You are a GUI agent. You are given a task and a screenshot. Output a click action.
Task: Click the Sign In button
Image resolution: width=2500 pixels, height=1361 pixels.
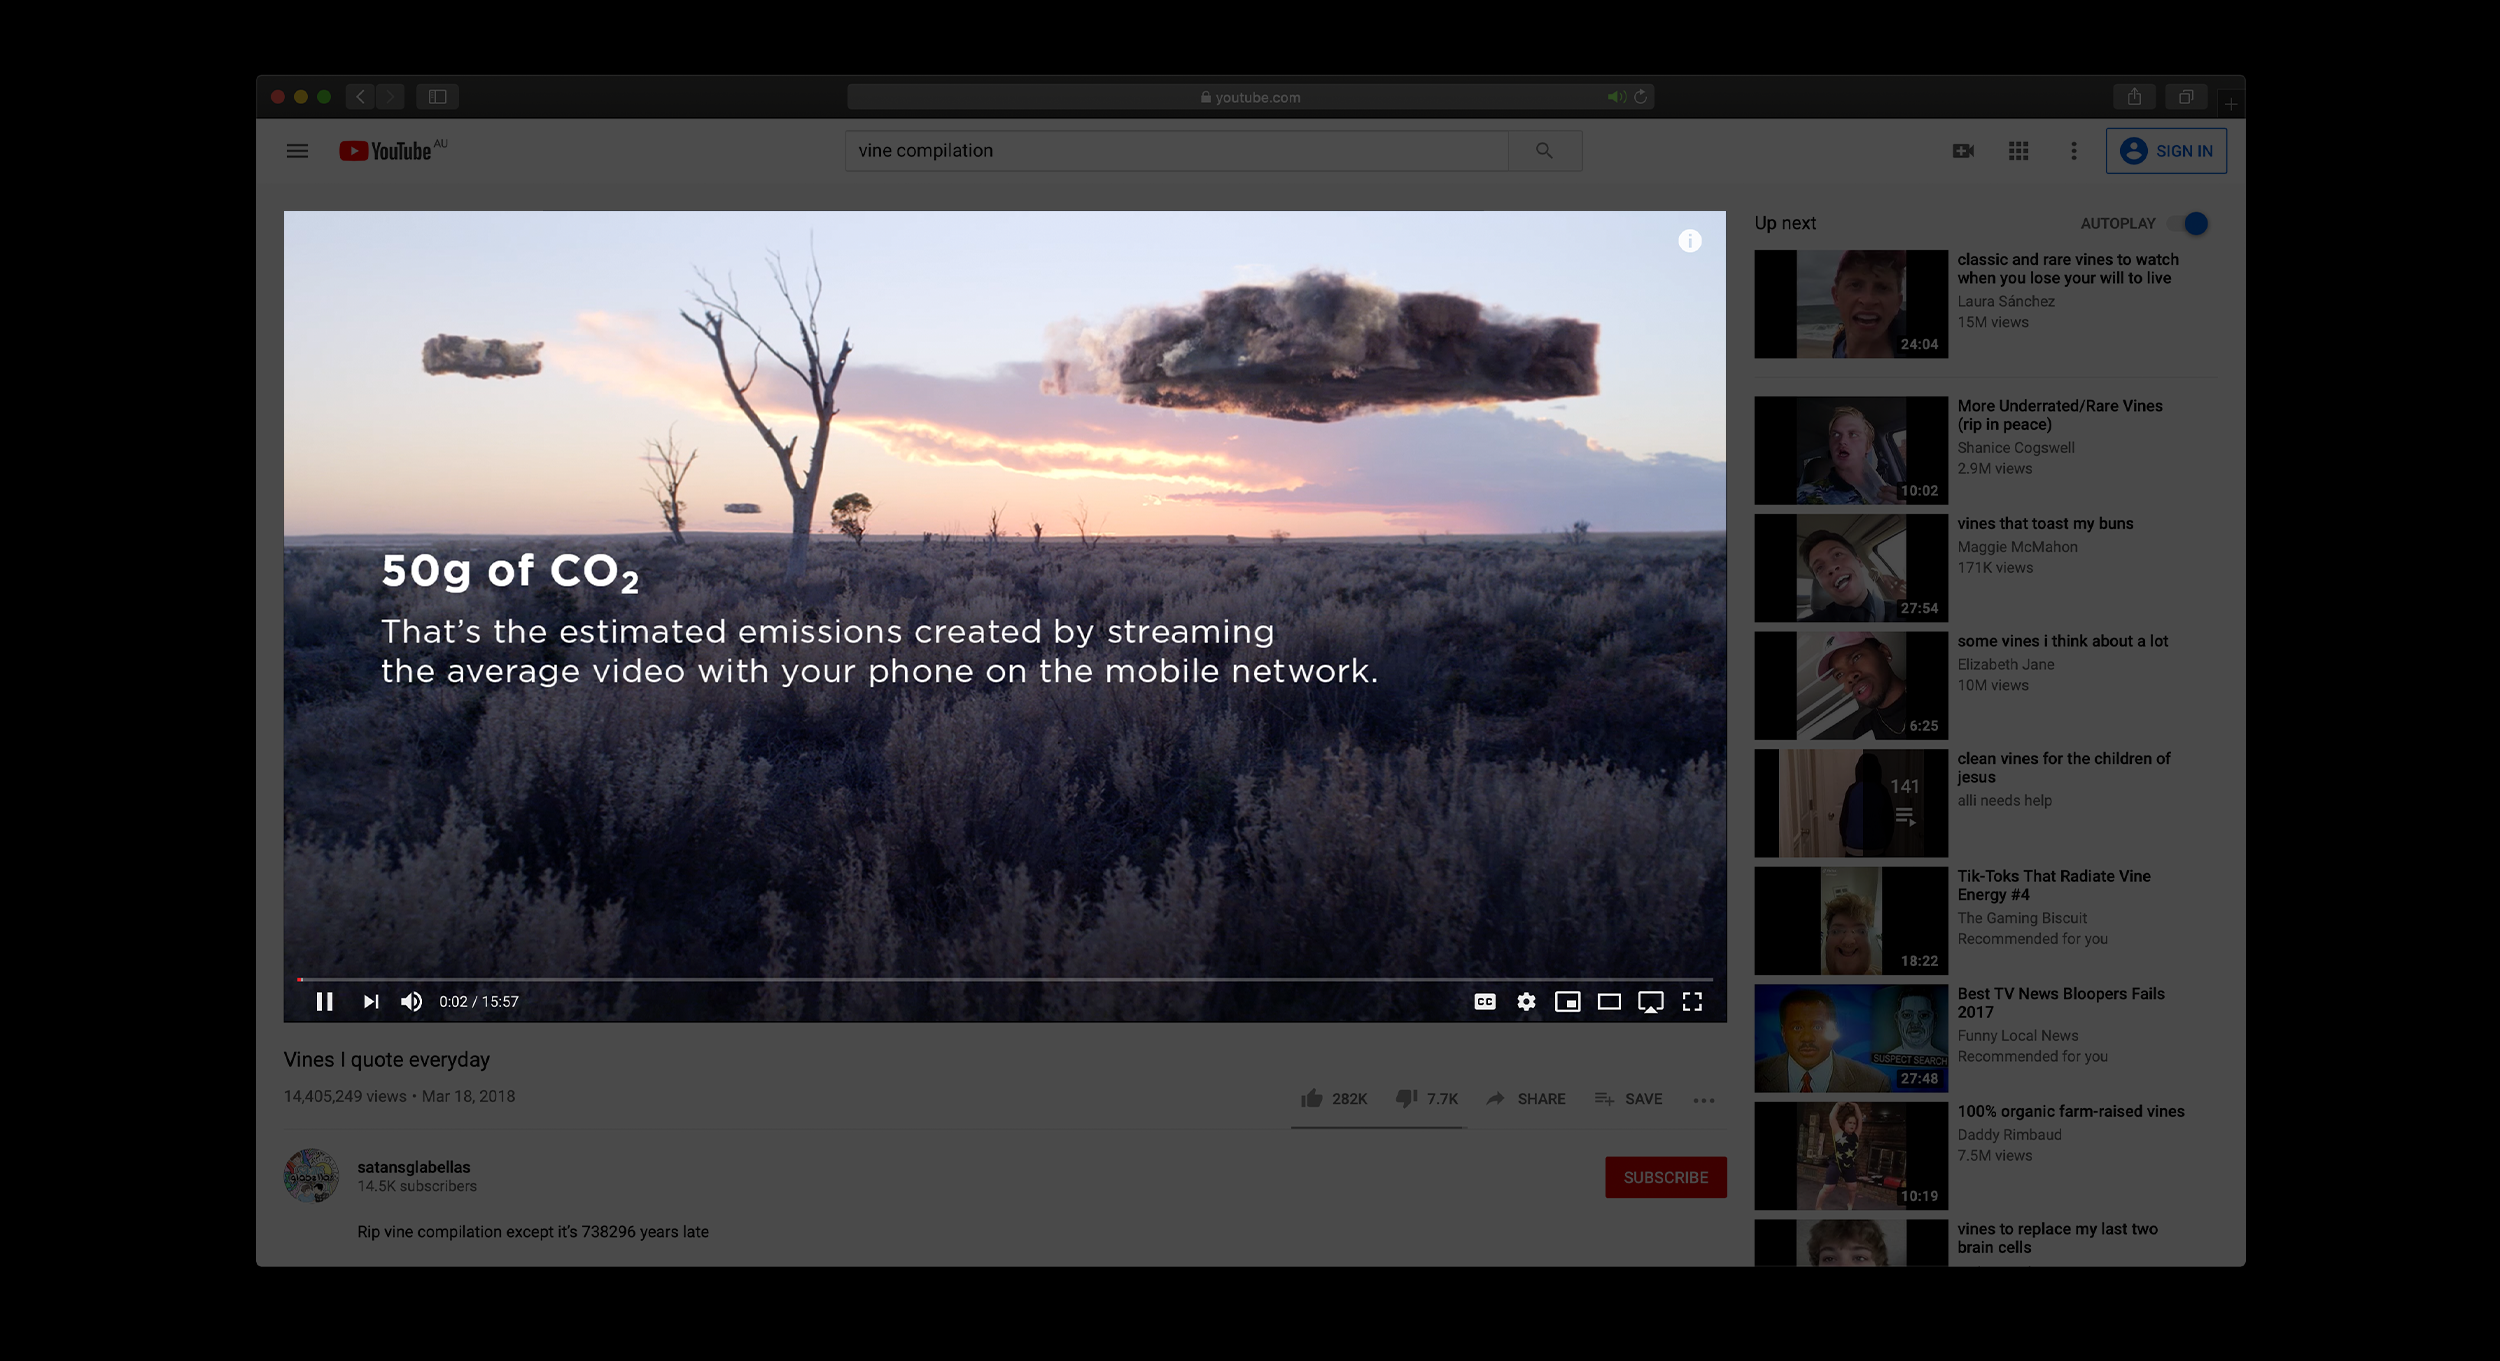(2166, 151)
